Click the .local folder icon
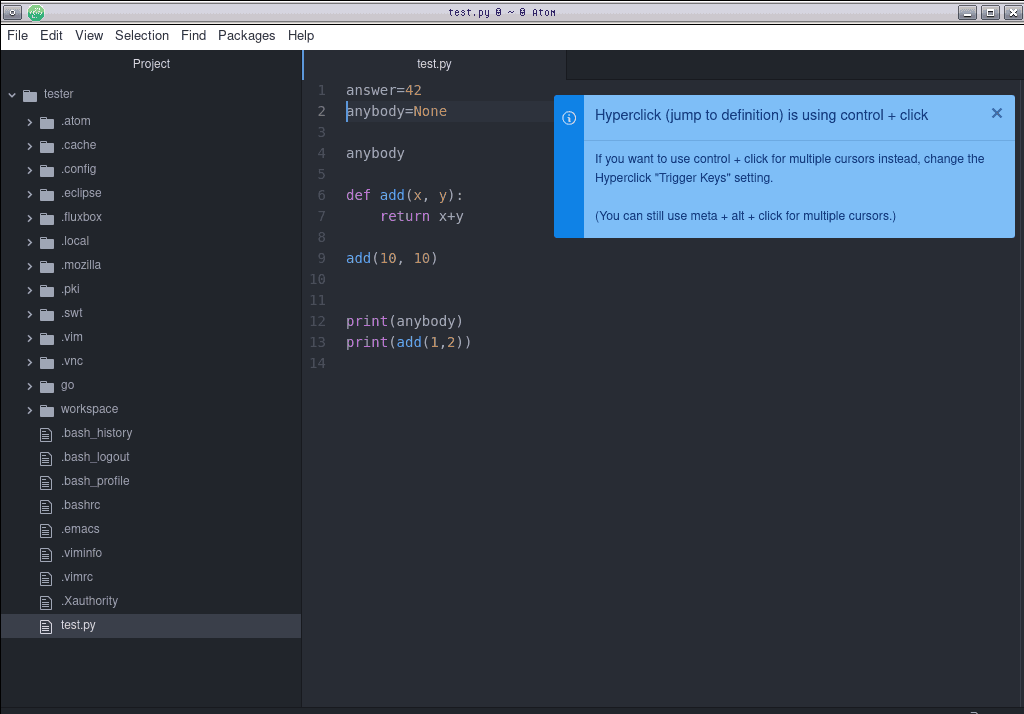The height and width of the screenshot is (714, 1024). (x=47, y=242)
